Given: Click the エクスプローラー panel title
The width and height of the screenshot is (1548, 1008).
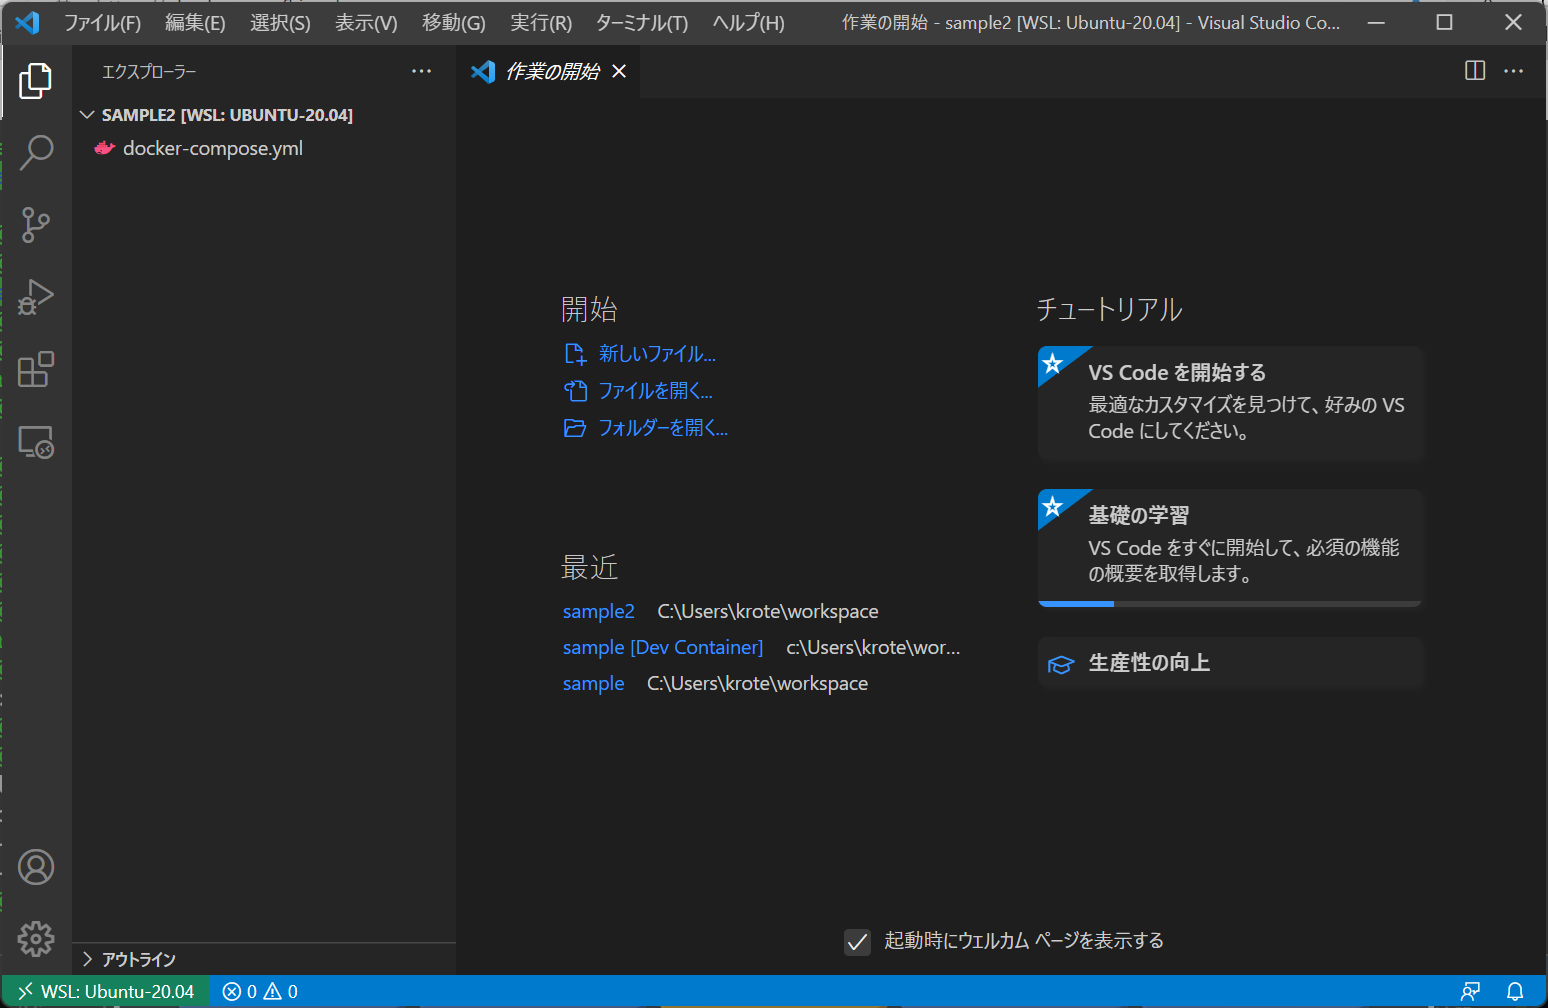Looking at the screenshot, I should tap(149, 72).
